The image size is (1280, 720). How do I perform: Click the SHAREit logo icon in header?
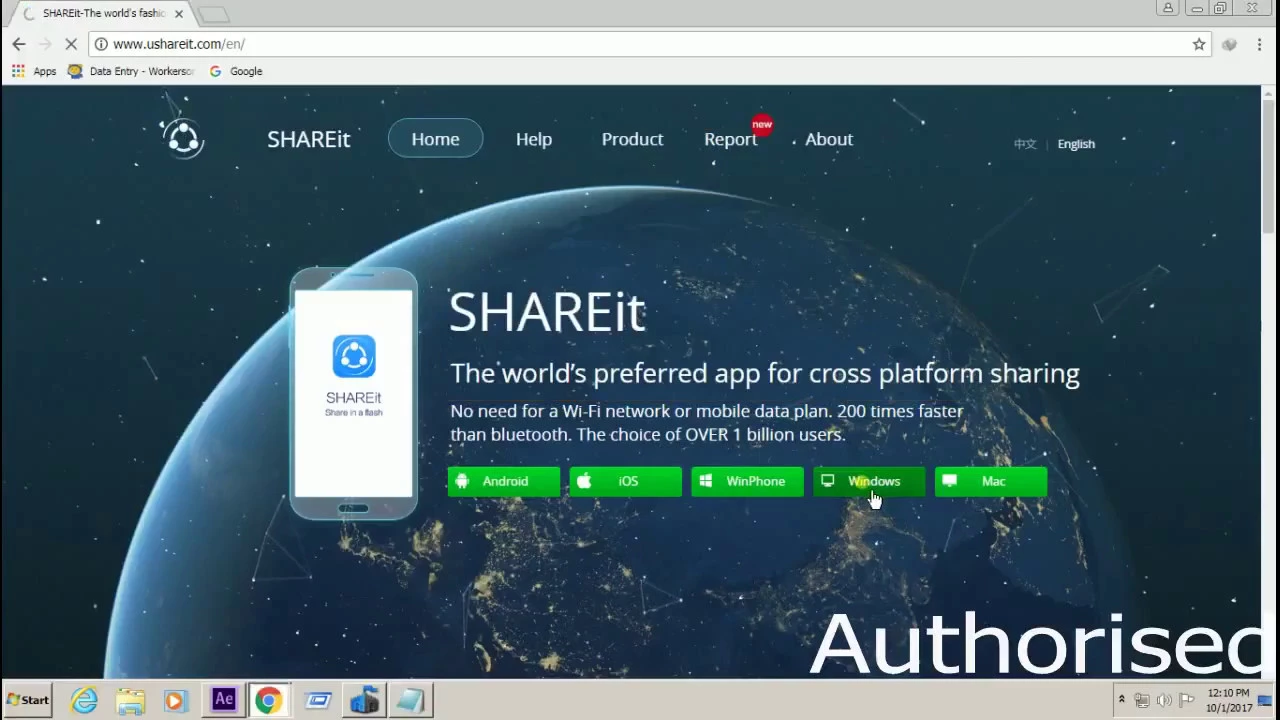click(183, 138)
